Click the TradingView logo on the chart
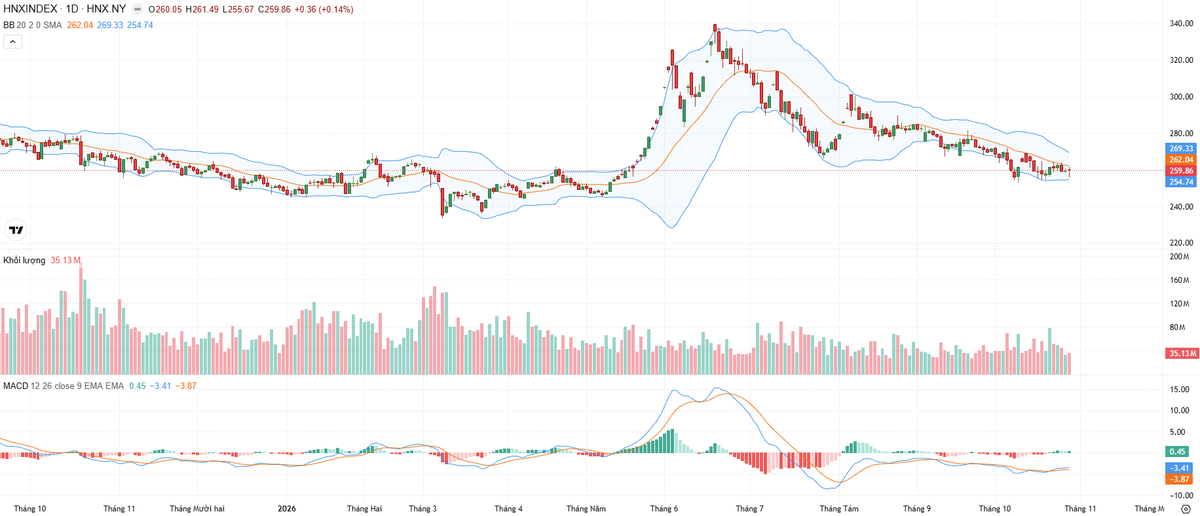 pyautogui.click(x=16, y=230)
